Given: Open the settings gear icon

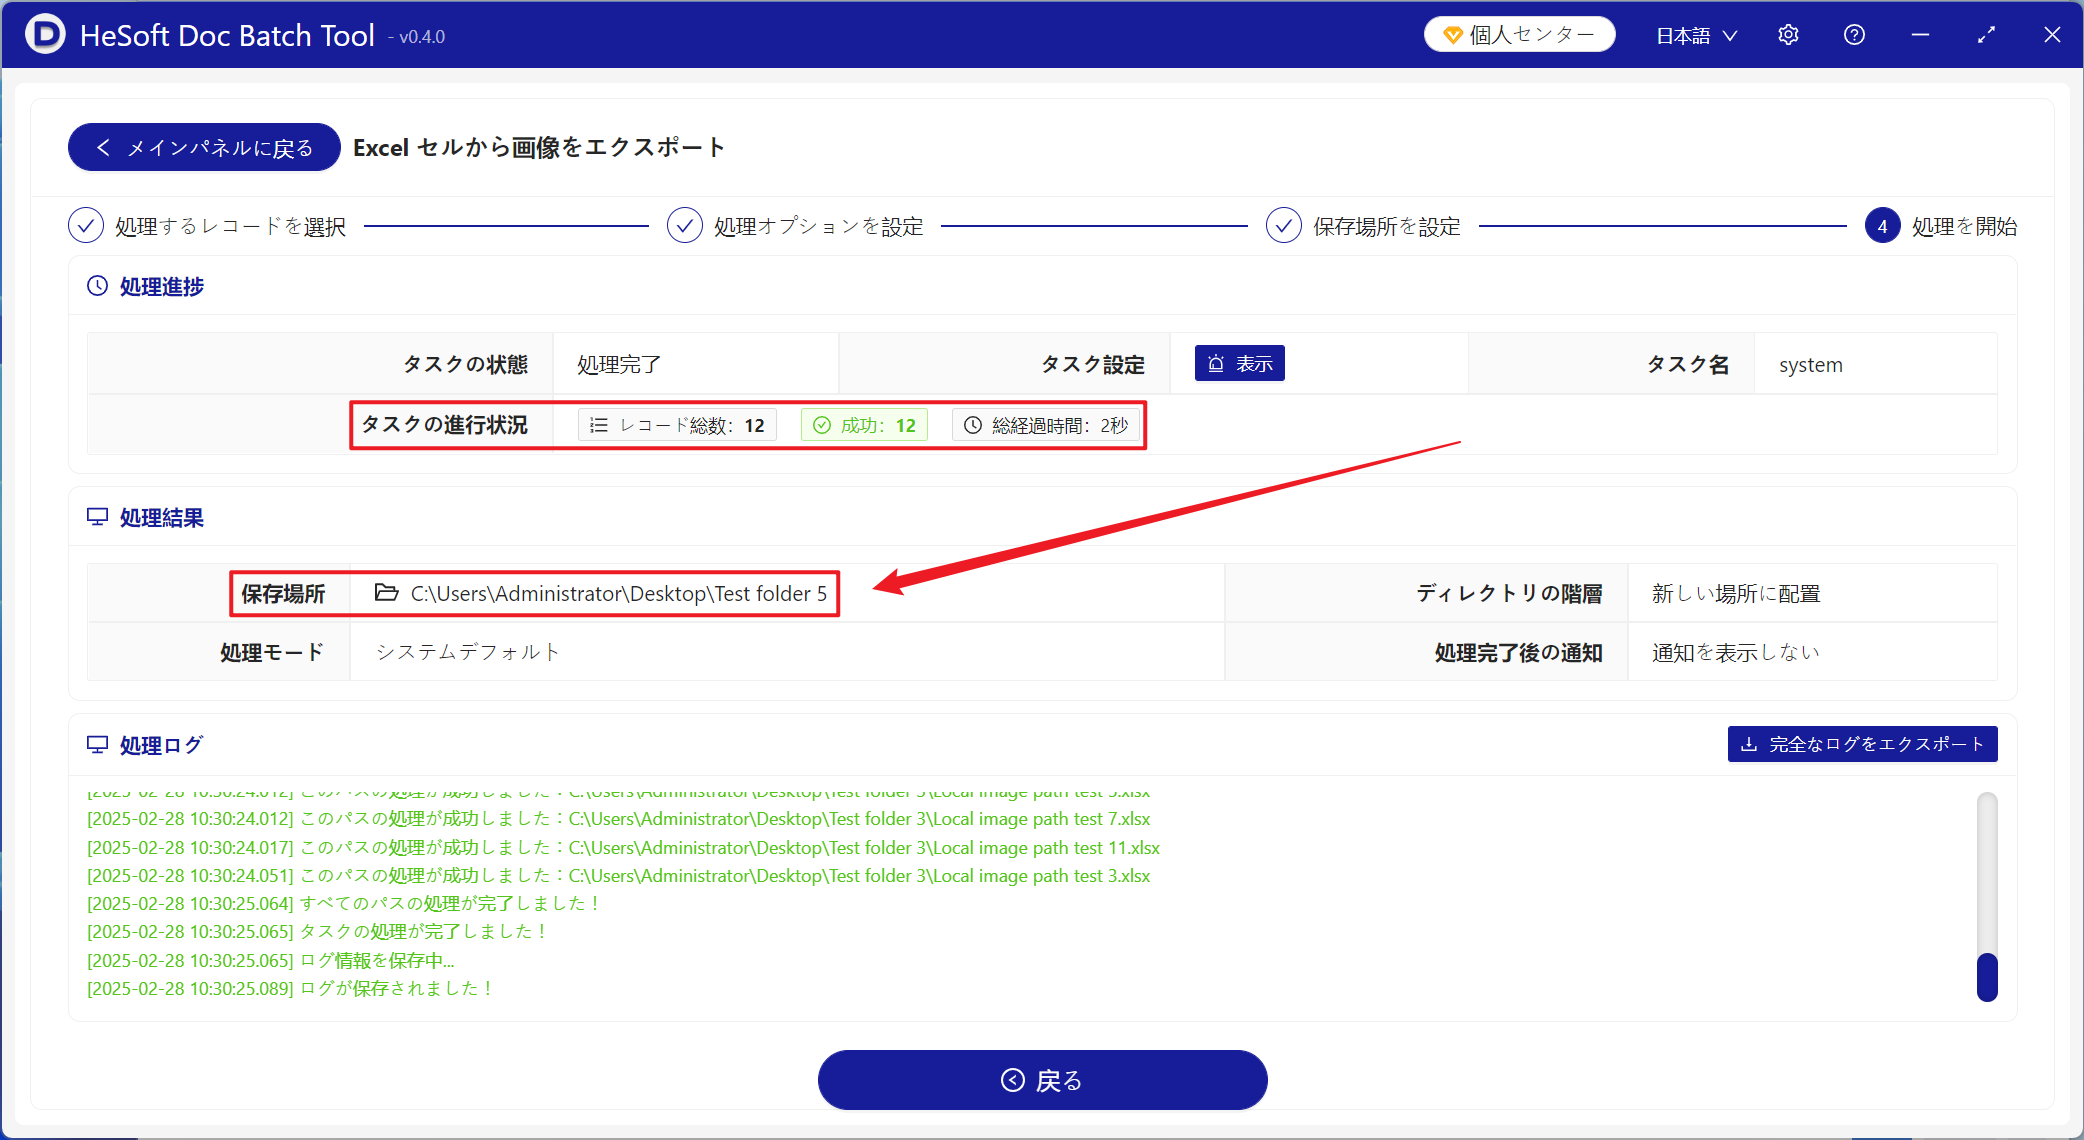Looking at the screenshot, I should coord(1788,35).
